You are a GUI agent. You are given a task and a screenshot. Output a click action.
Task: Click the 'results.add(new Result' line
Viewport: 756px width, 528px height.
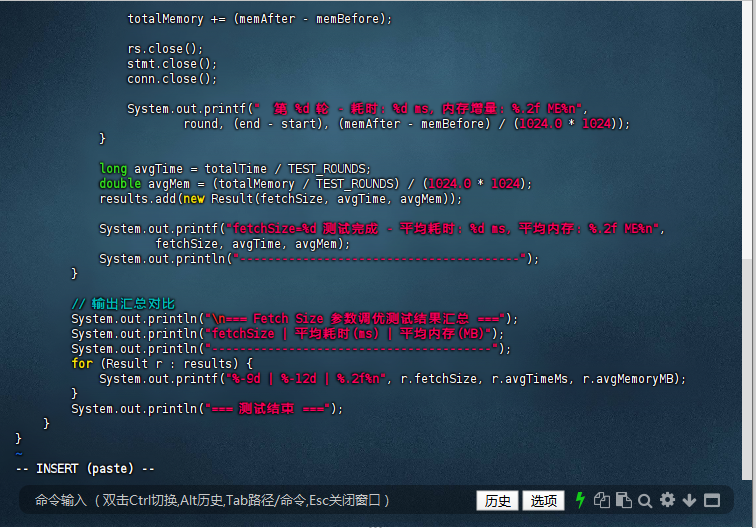pos(280,199)
